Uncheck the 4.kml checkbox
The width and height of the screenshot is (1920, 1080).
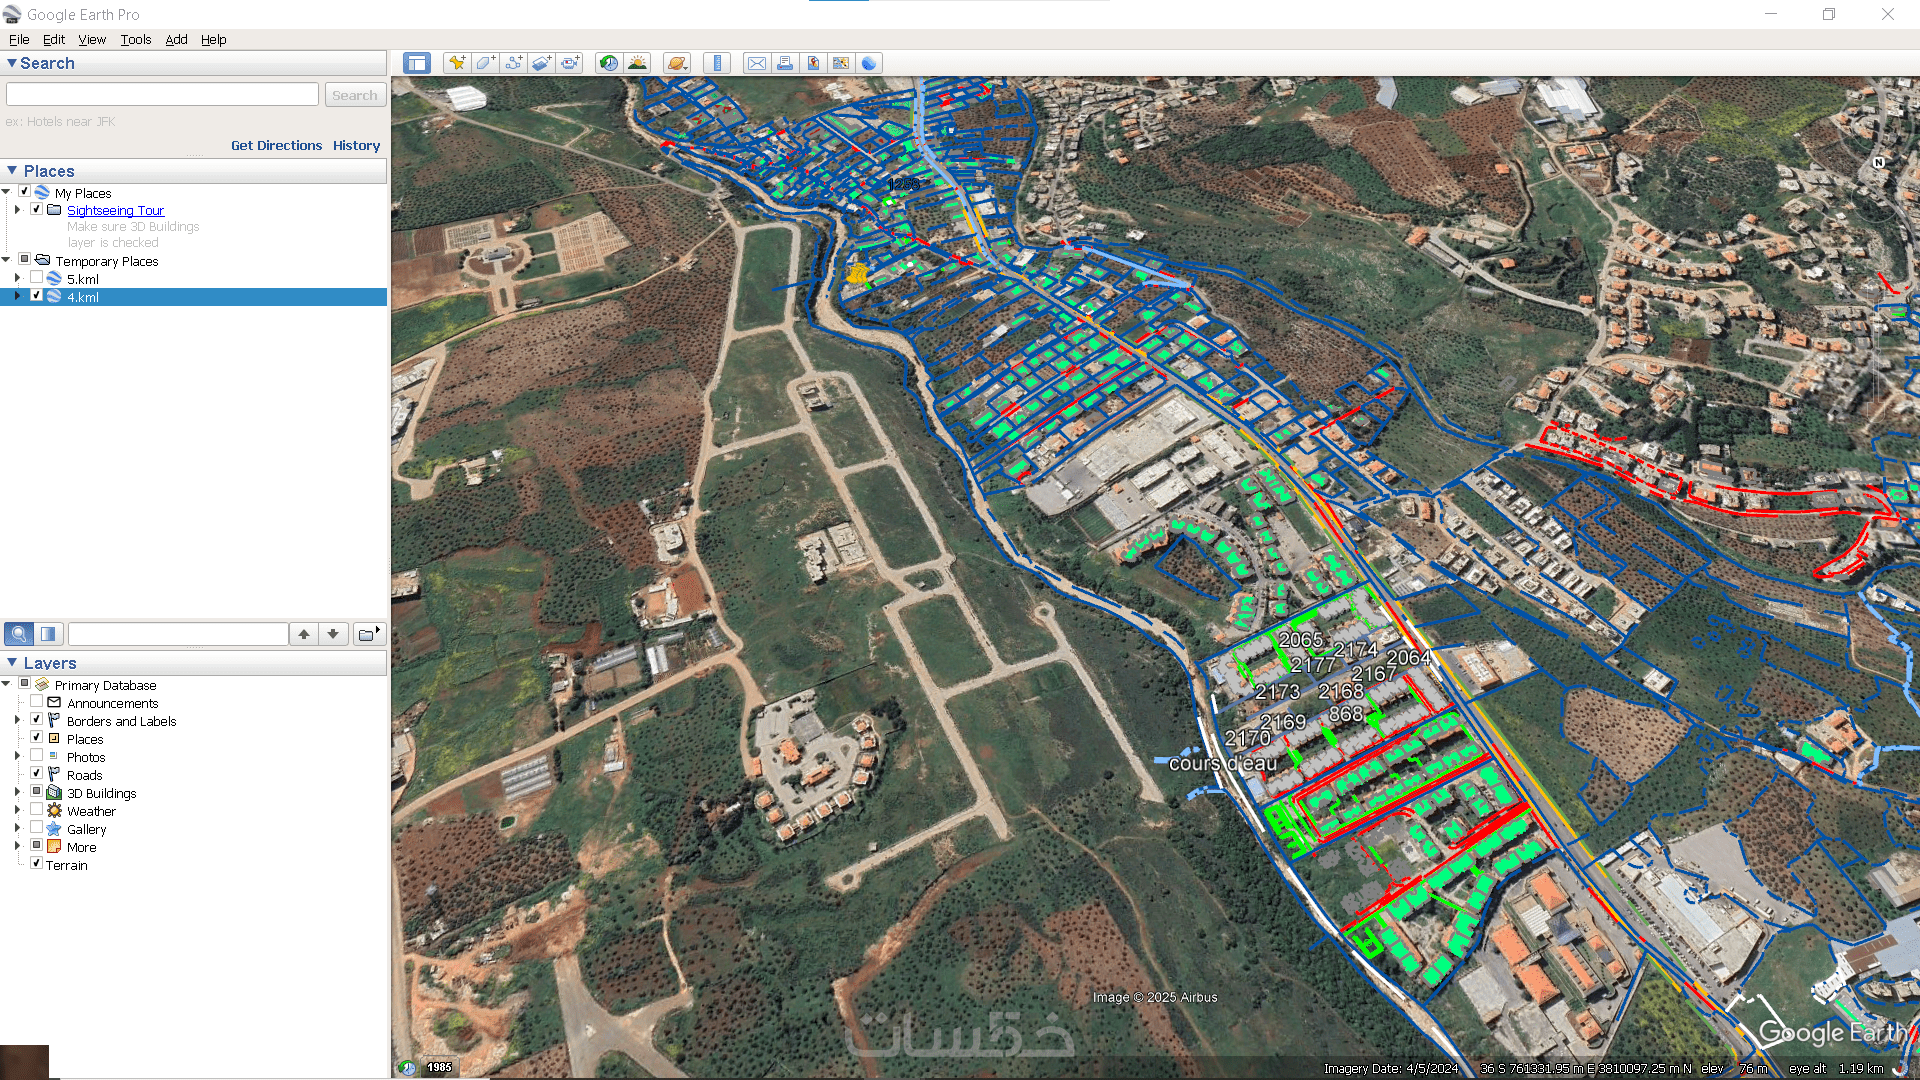pyautogui.click(x=37, y=296)
